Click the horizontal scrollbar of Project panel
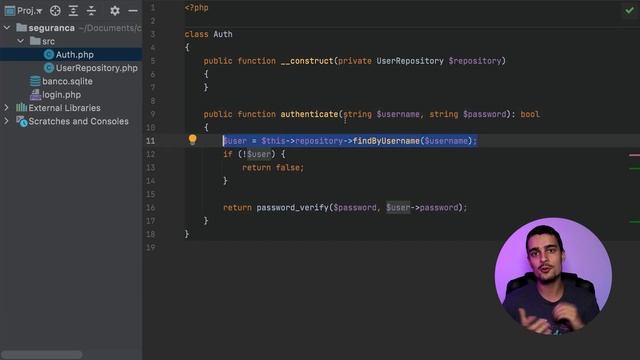This screenshot has width=640, height=360. 42,354
